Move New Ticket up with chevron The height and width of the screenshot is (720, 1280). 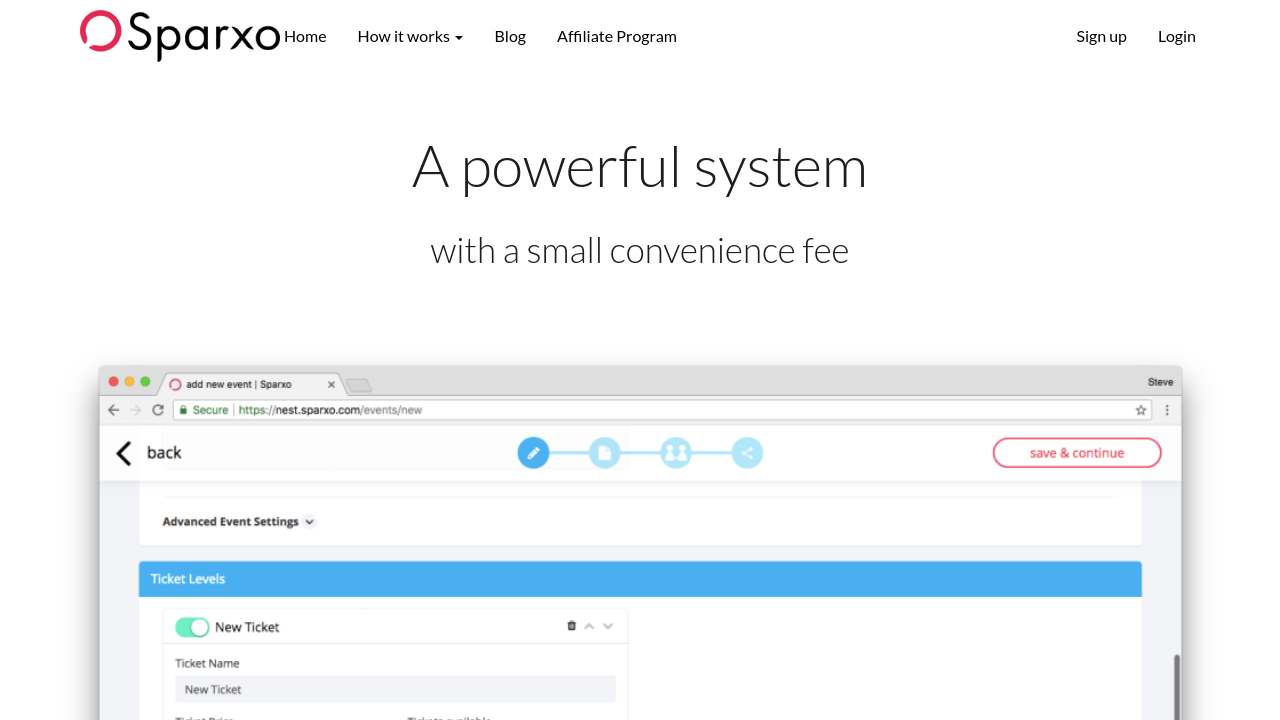(x=589, y=626)
